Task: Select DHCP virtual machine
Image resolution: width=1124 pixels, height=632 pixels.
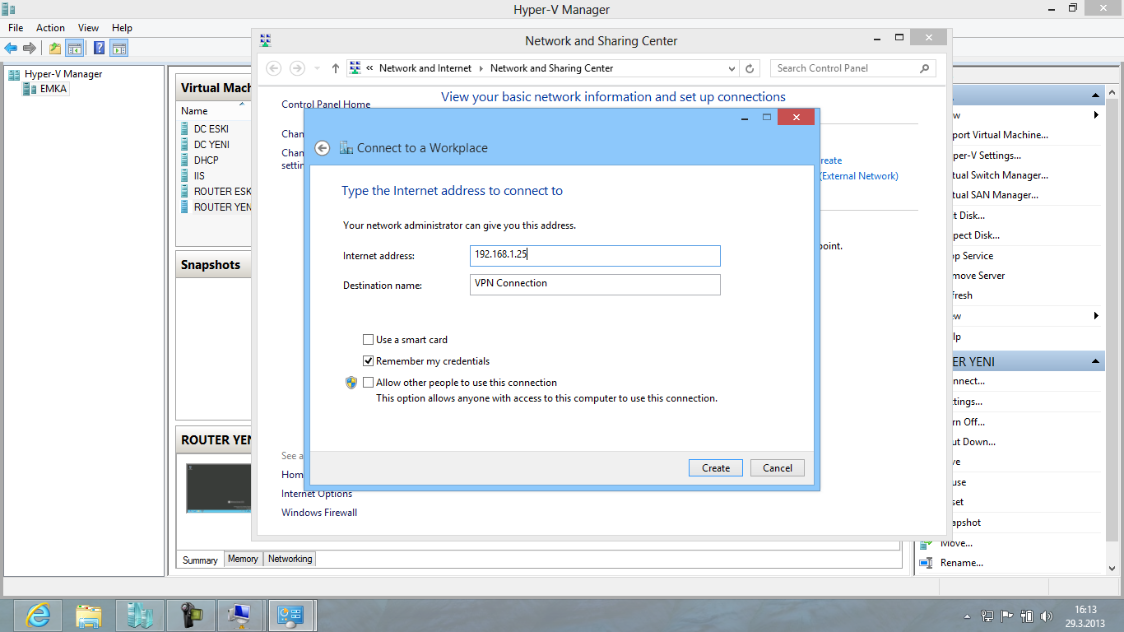Action: 206,161
